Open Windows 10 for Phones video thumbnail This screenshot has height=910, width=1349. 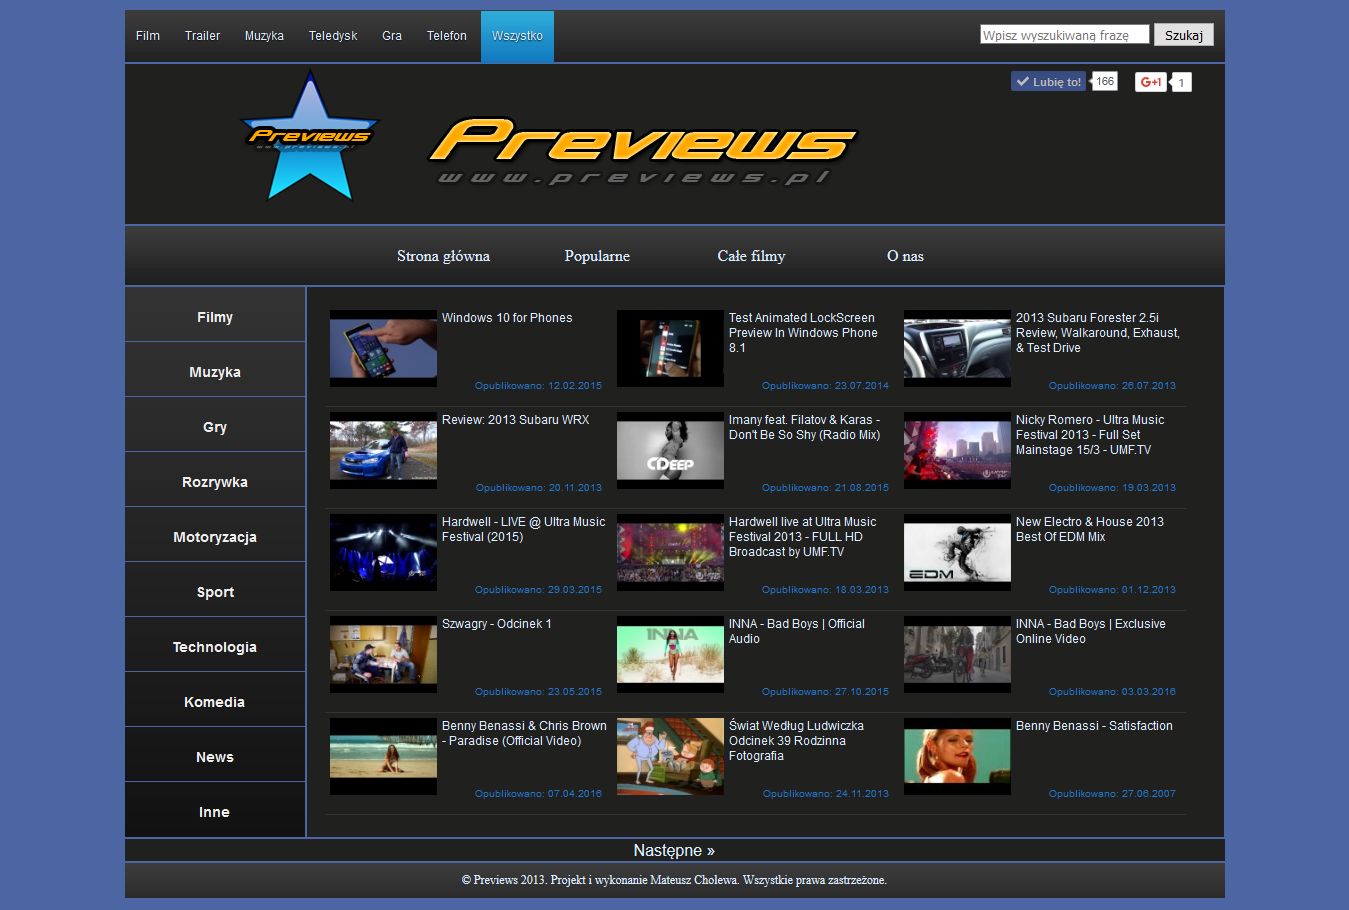pos(383,348)
